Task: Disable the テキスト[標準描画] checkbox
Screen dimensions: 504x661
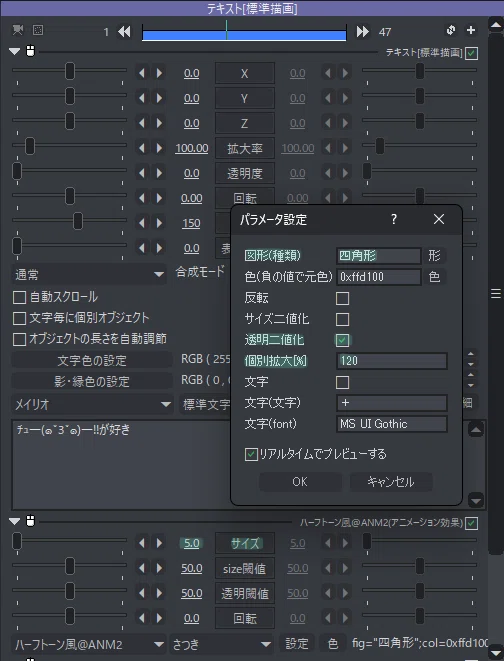Action: (x=471, y=54)
